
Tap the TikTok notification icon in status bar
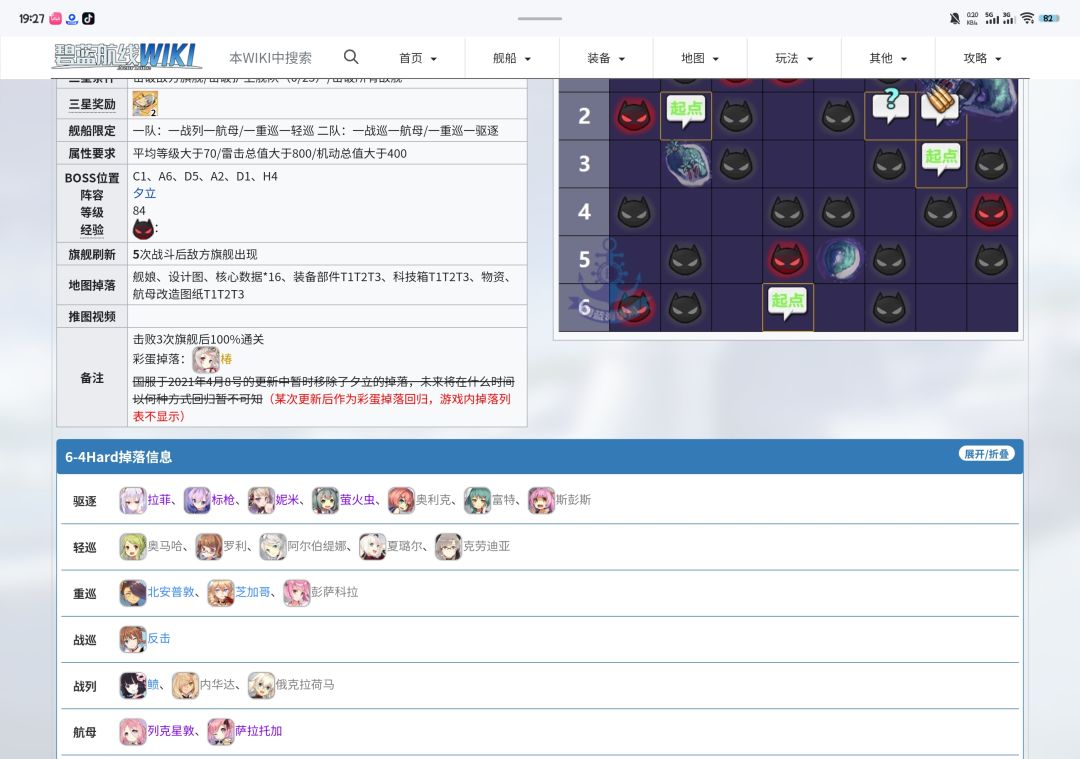88,19
